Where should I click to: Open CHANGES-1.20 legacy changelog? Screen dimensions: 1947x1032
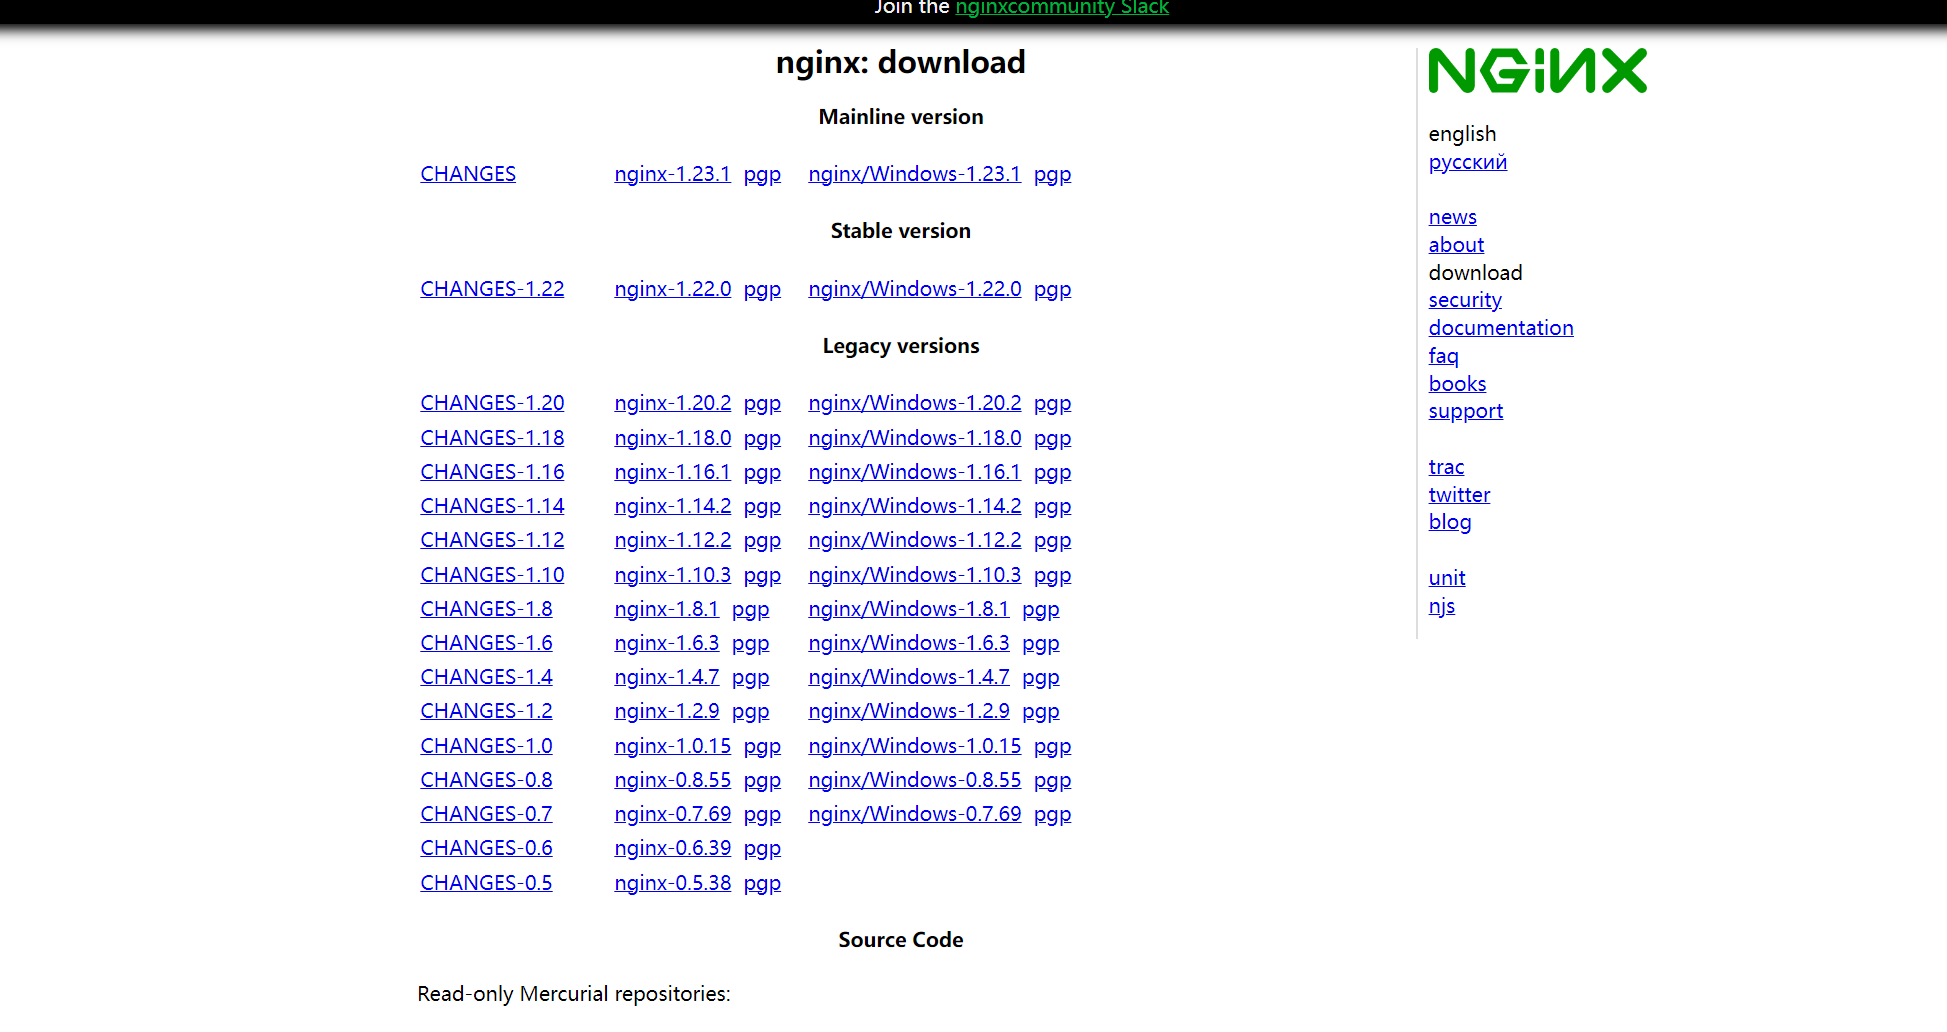pyautogui.click(x=492, y=403)
